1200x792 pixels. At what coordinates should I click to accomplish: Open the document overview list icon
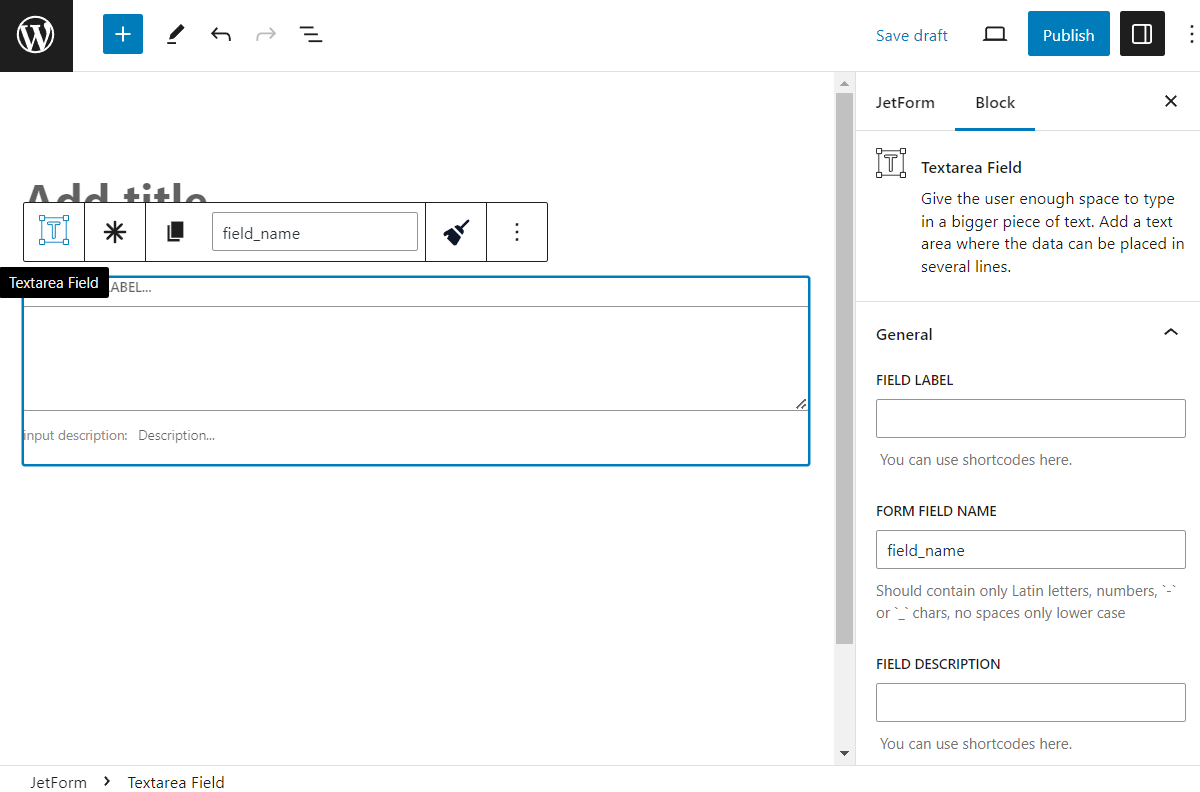[x=311, y=33]
